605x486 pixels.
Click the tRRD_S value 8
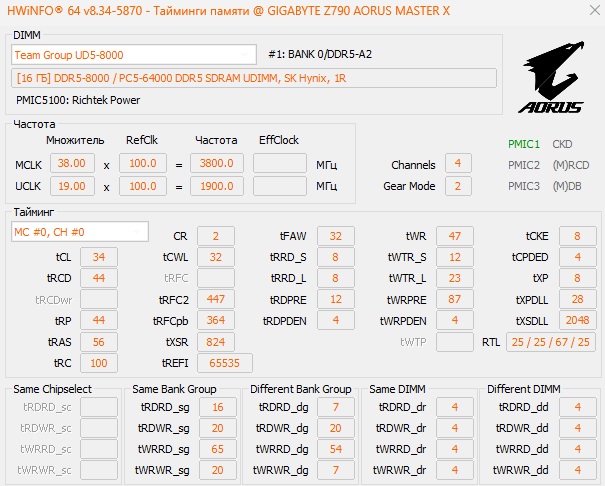tap(336, 257)
